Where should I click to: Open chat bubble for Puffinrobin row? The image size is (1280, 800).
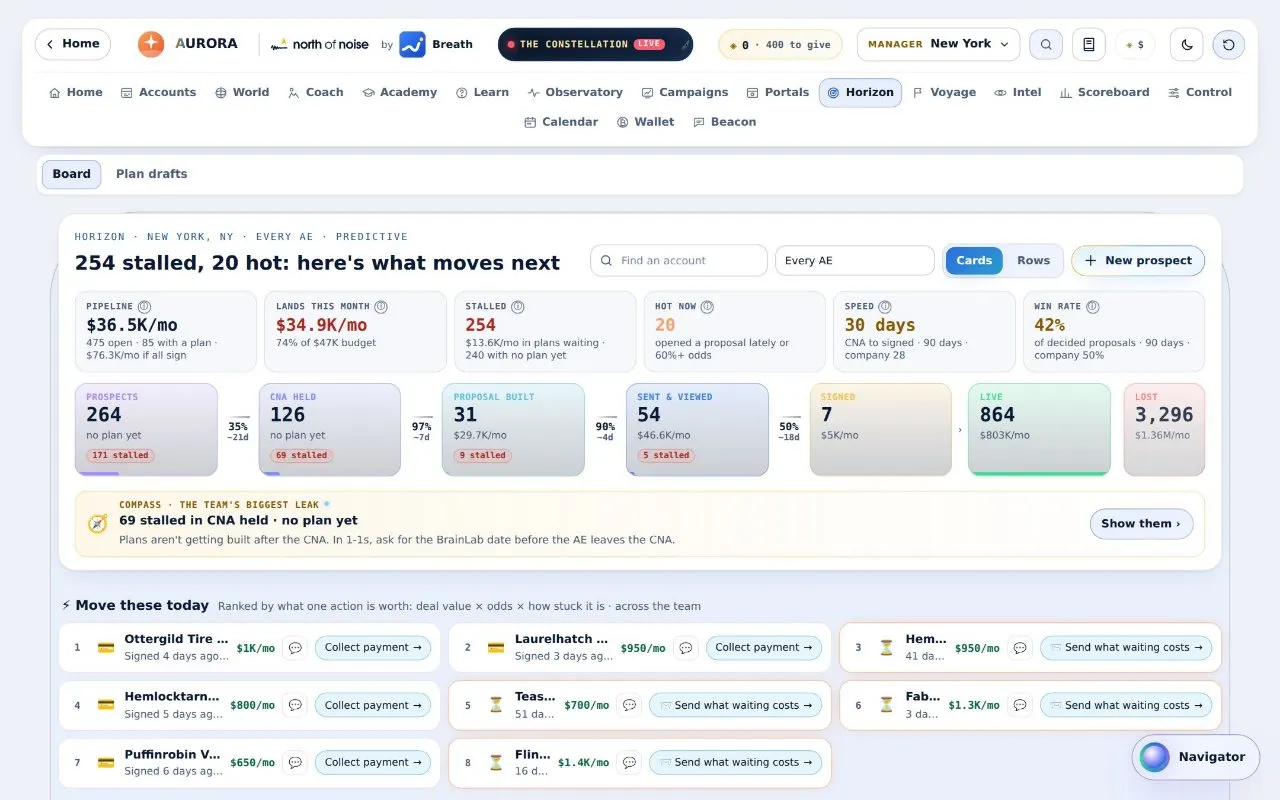coord(295,763)
